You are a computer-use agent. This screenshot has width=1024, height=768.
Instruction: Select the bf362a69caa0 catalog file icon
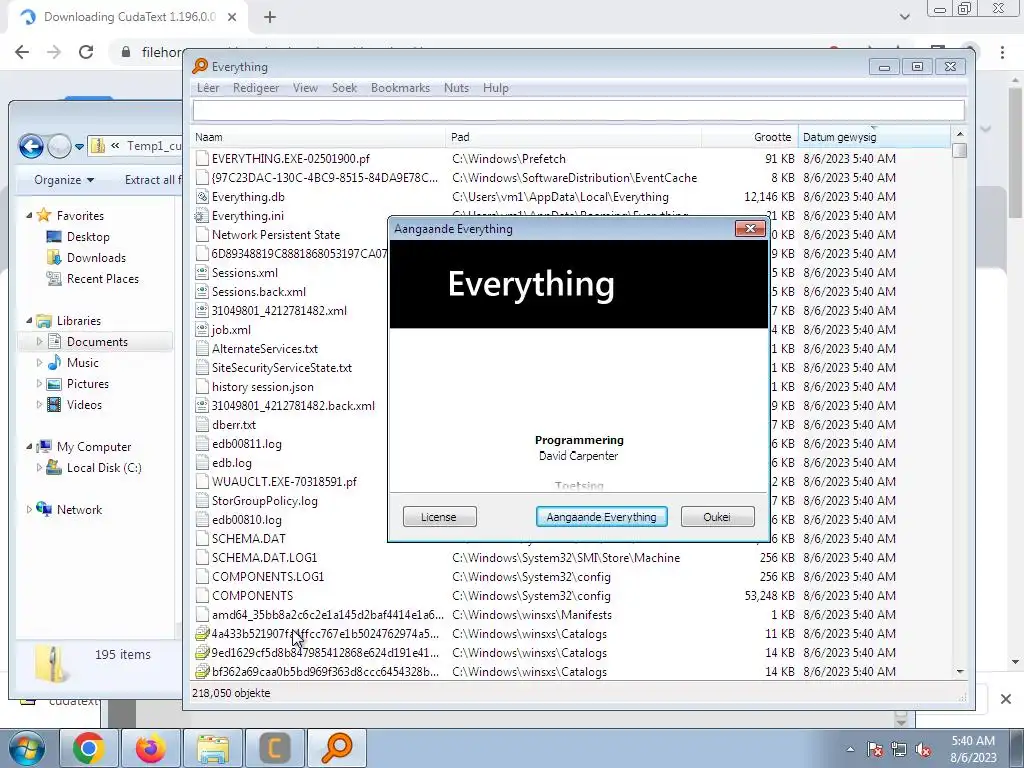click(202, 671)
